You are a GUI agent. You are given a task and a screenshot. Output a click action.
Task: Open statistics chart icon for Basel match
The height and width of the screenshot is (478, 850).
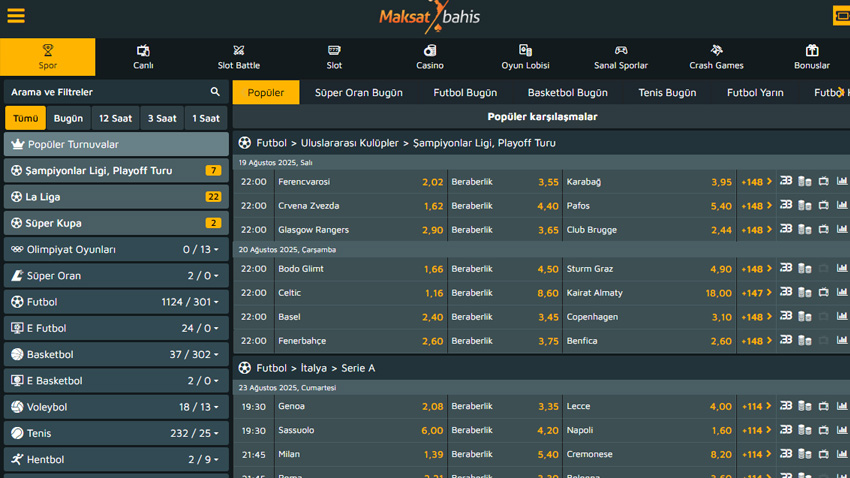[842, 316]
